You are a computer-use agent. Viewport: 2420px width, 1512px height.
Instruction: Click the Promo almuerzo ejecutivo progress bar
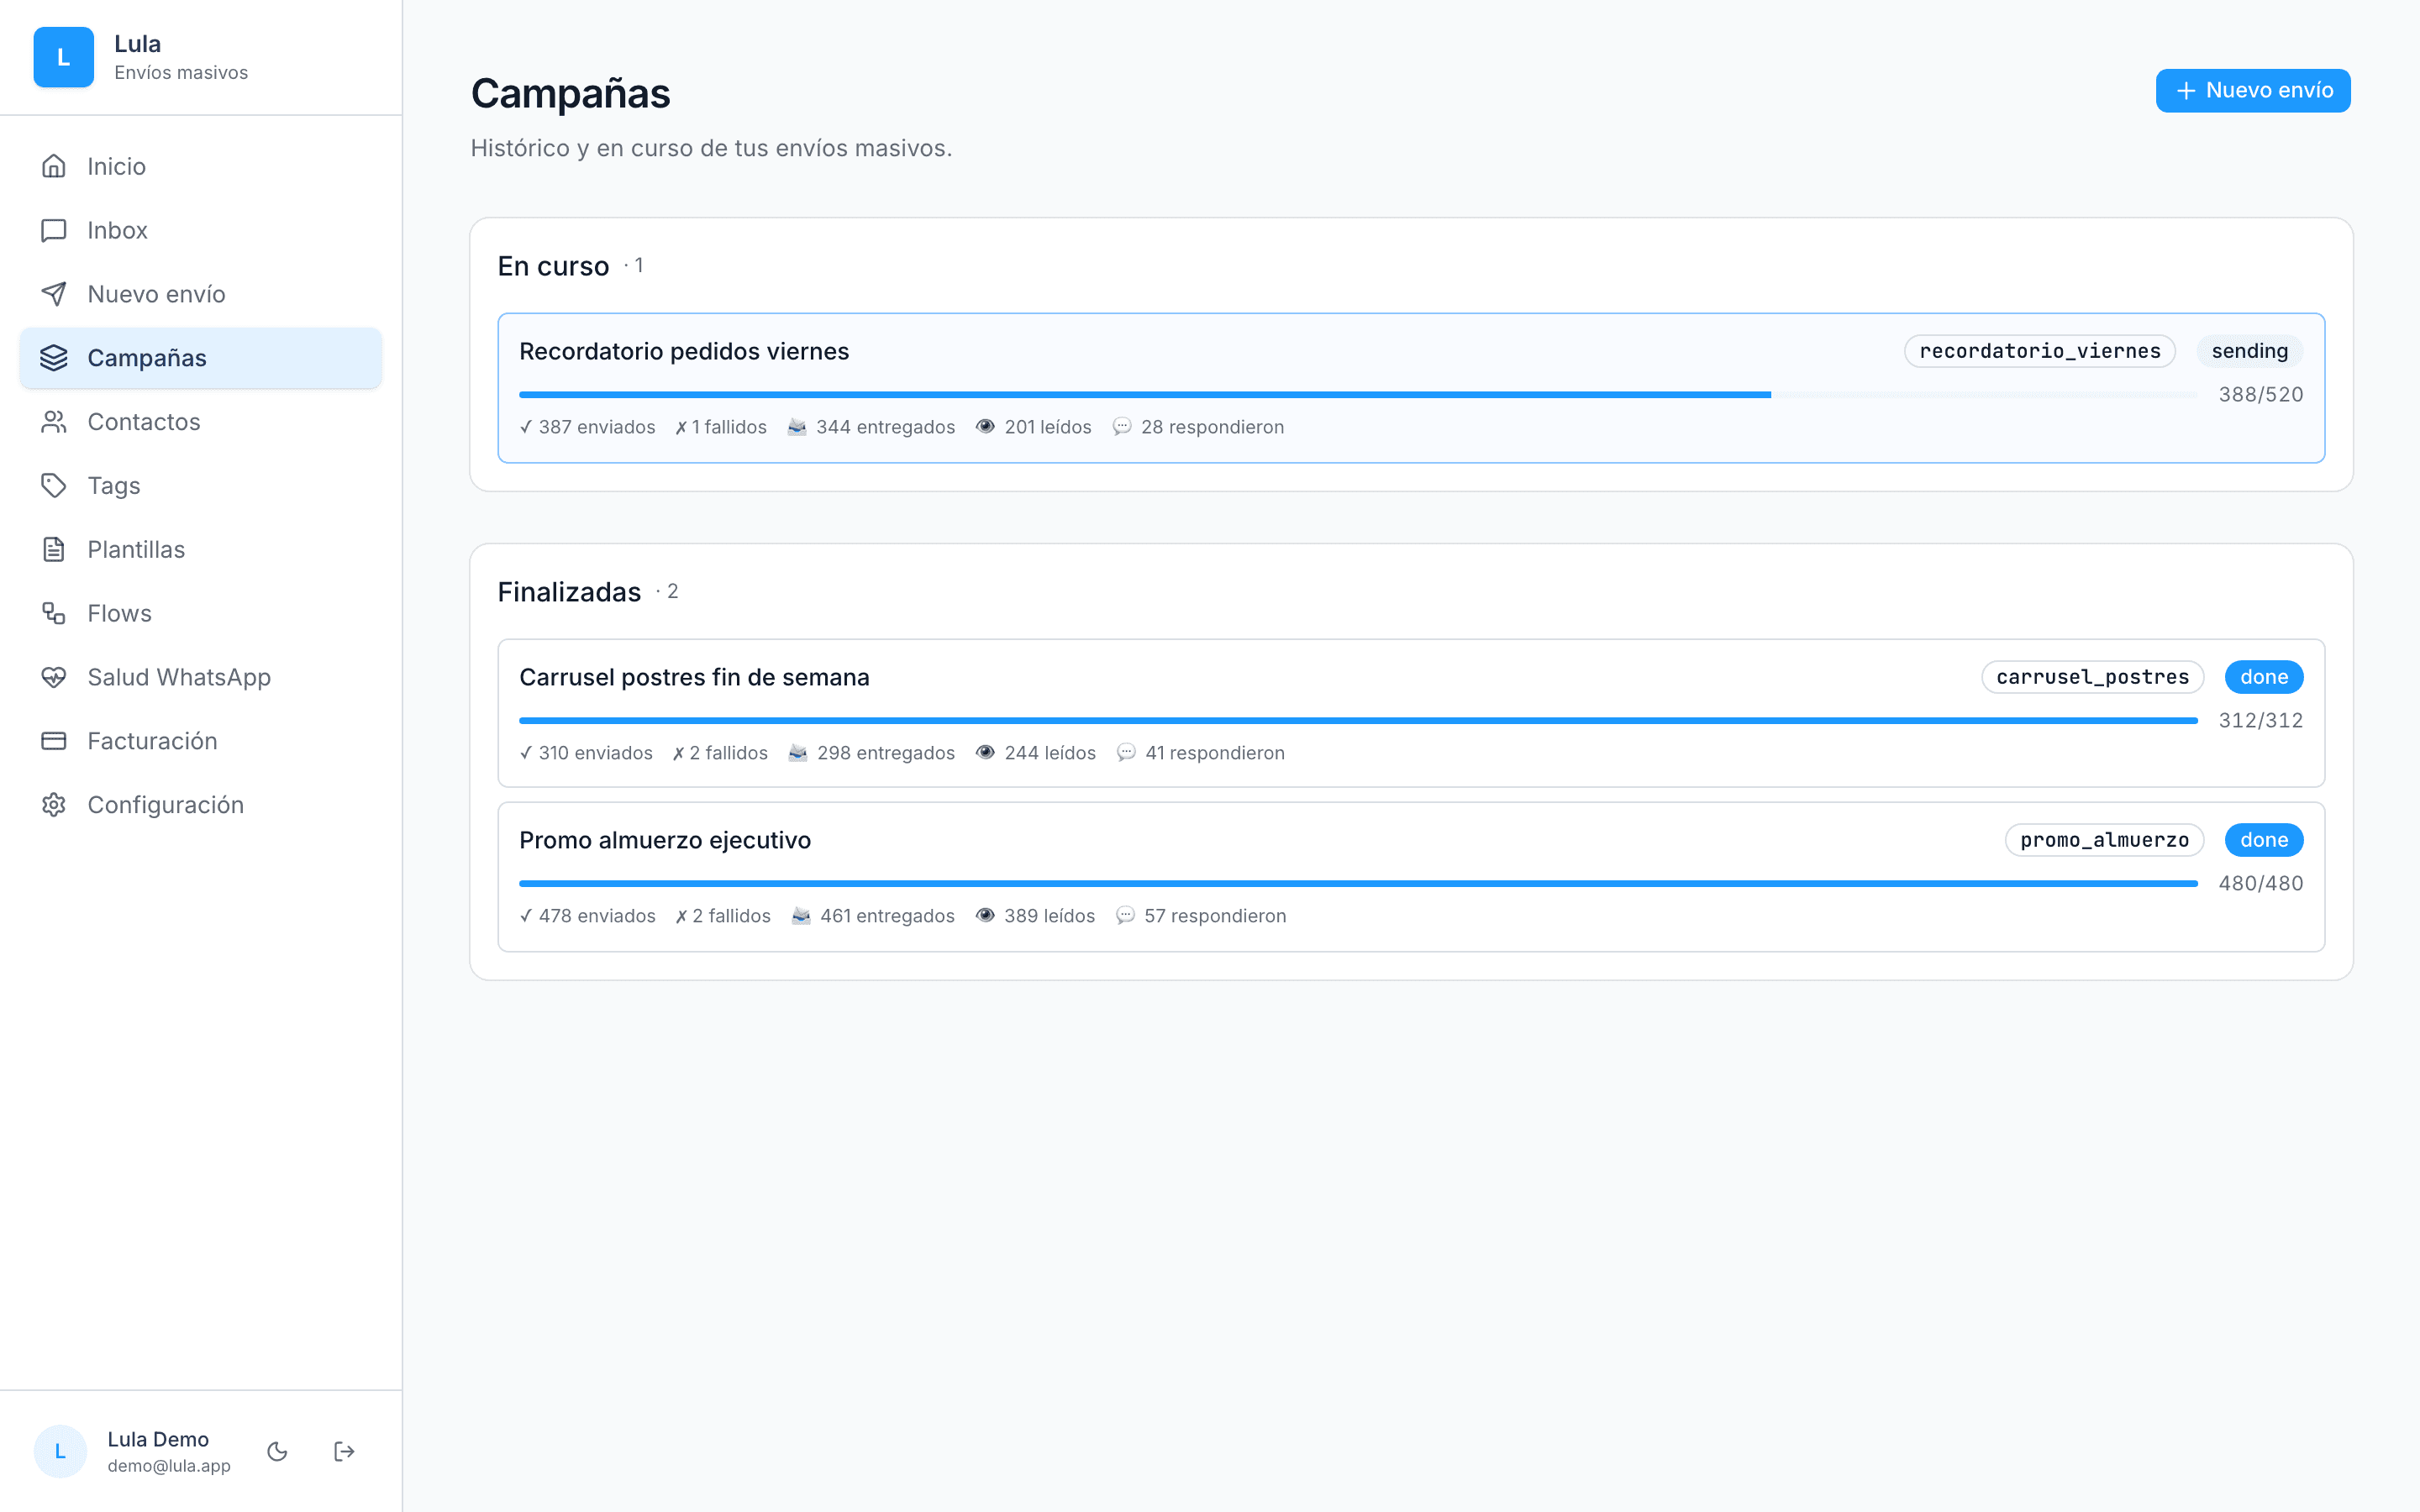tap(1358, 884)
